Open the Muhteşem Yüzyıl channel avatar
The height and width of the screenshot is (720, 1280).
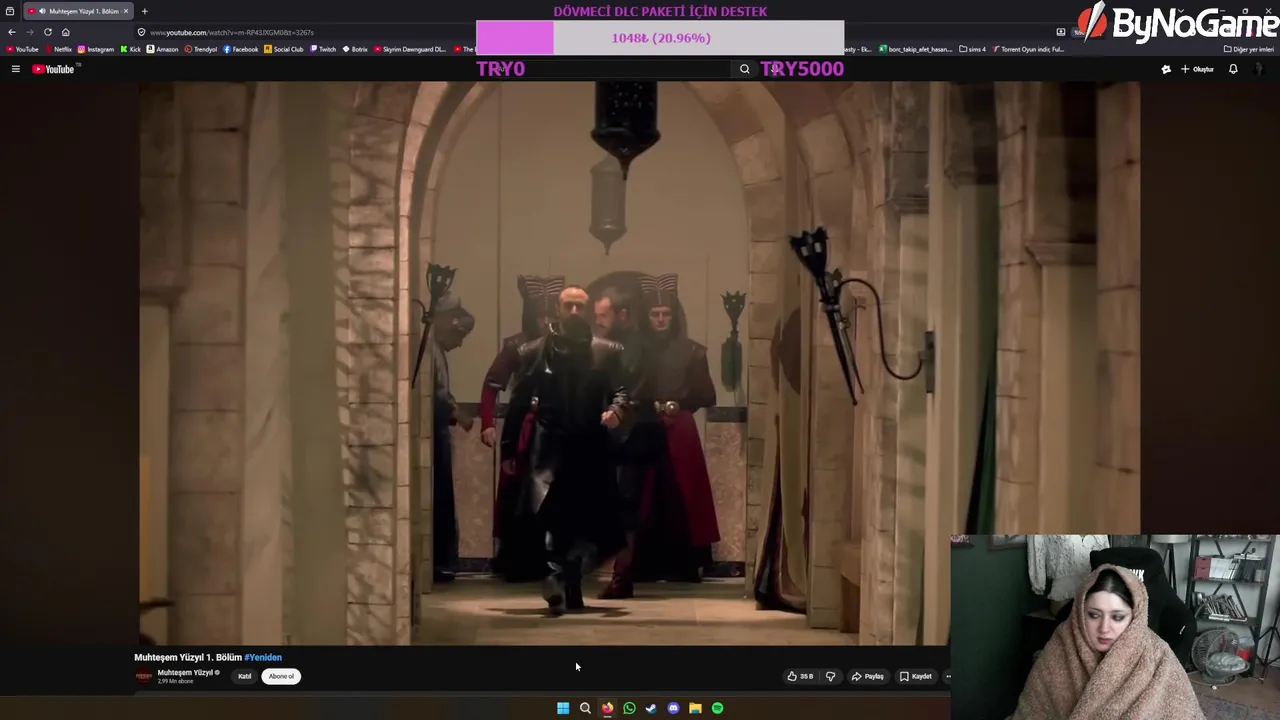coord(144,676)
